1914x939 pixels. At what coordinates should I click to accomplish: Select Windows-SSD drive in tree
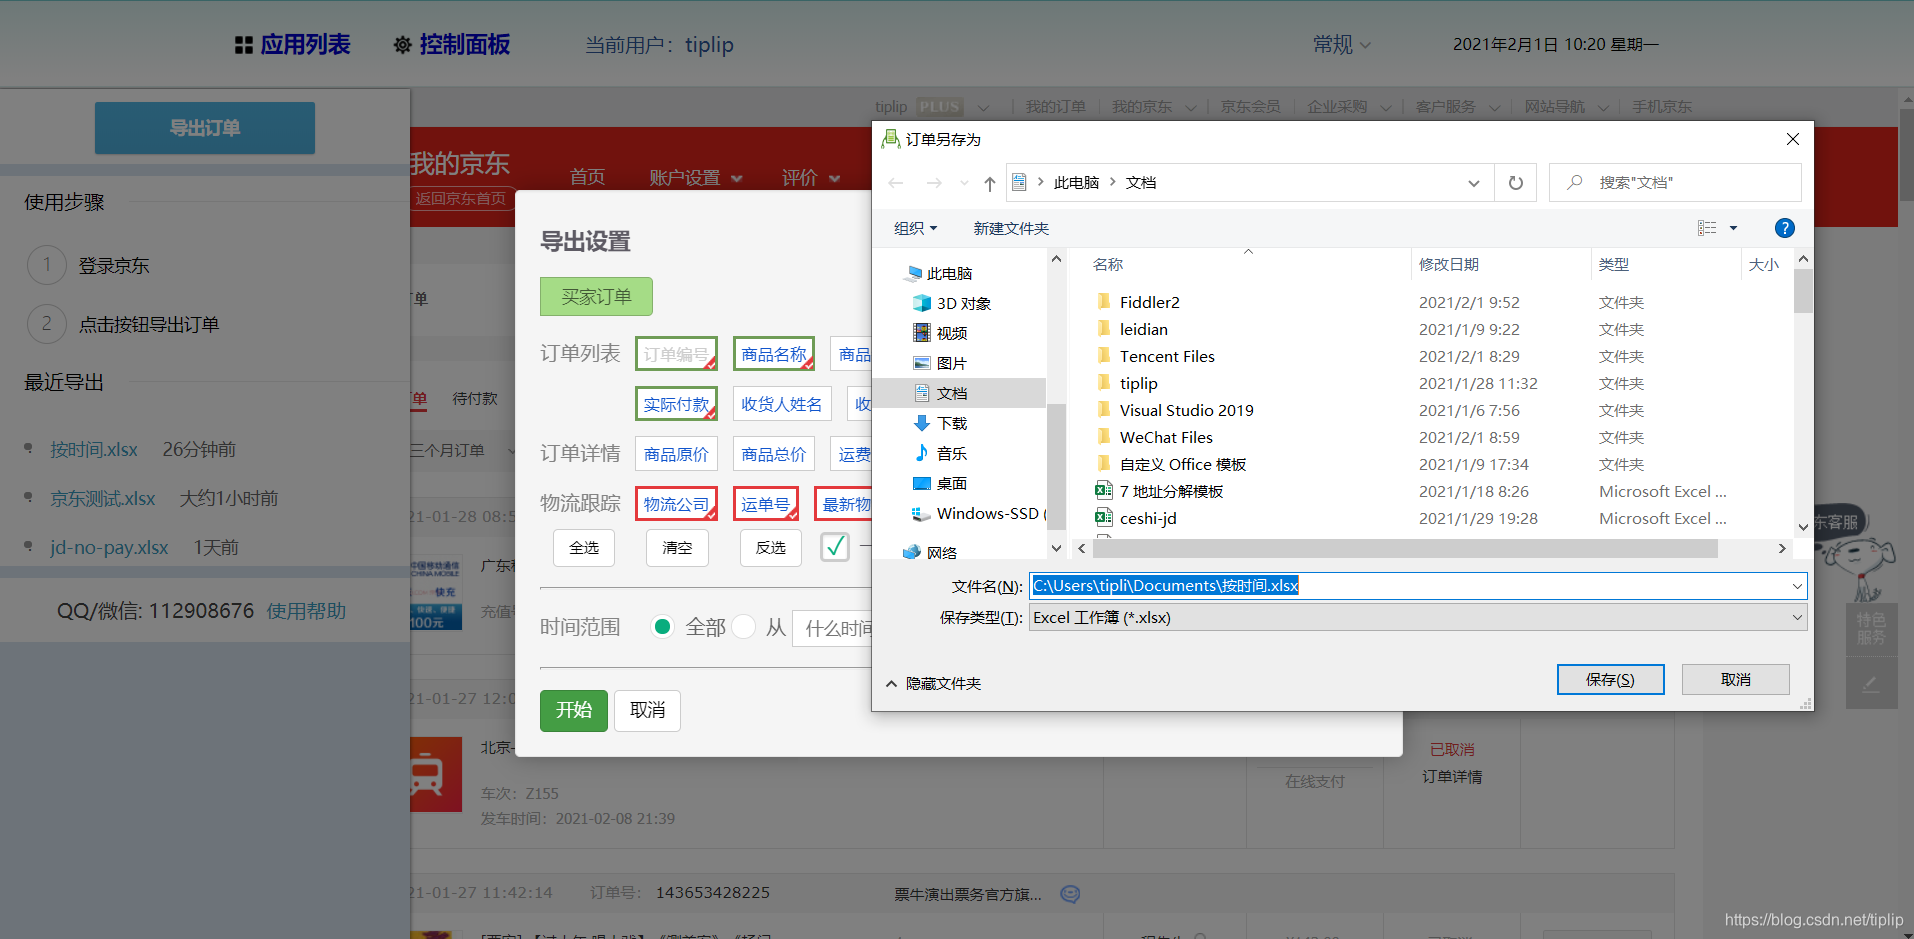[x=978, y=513]
